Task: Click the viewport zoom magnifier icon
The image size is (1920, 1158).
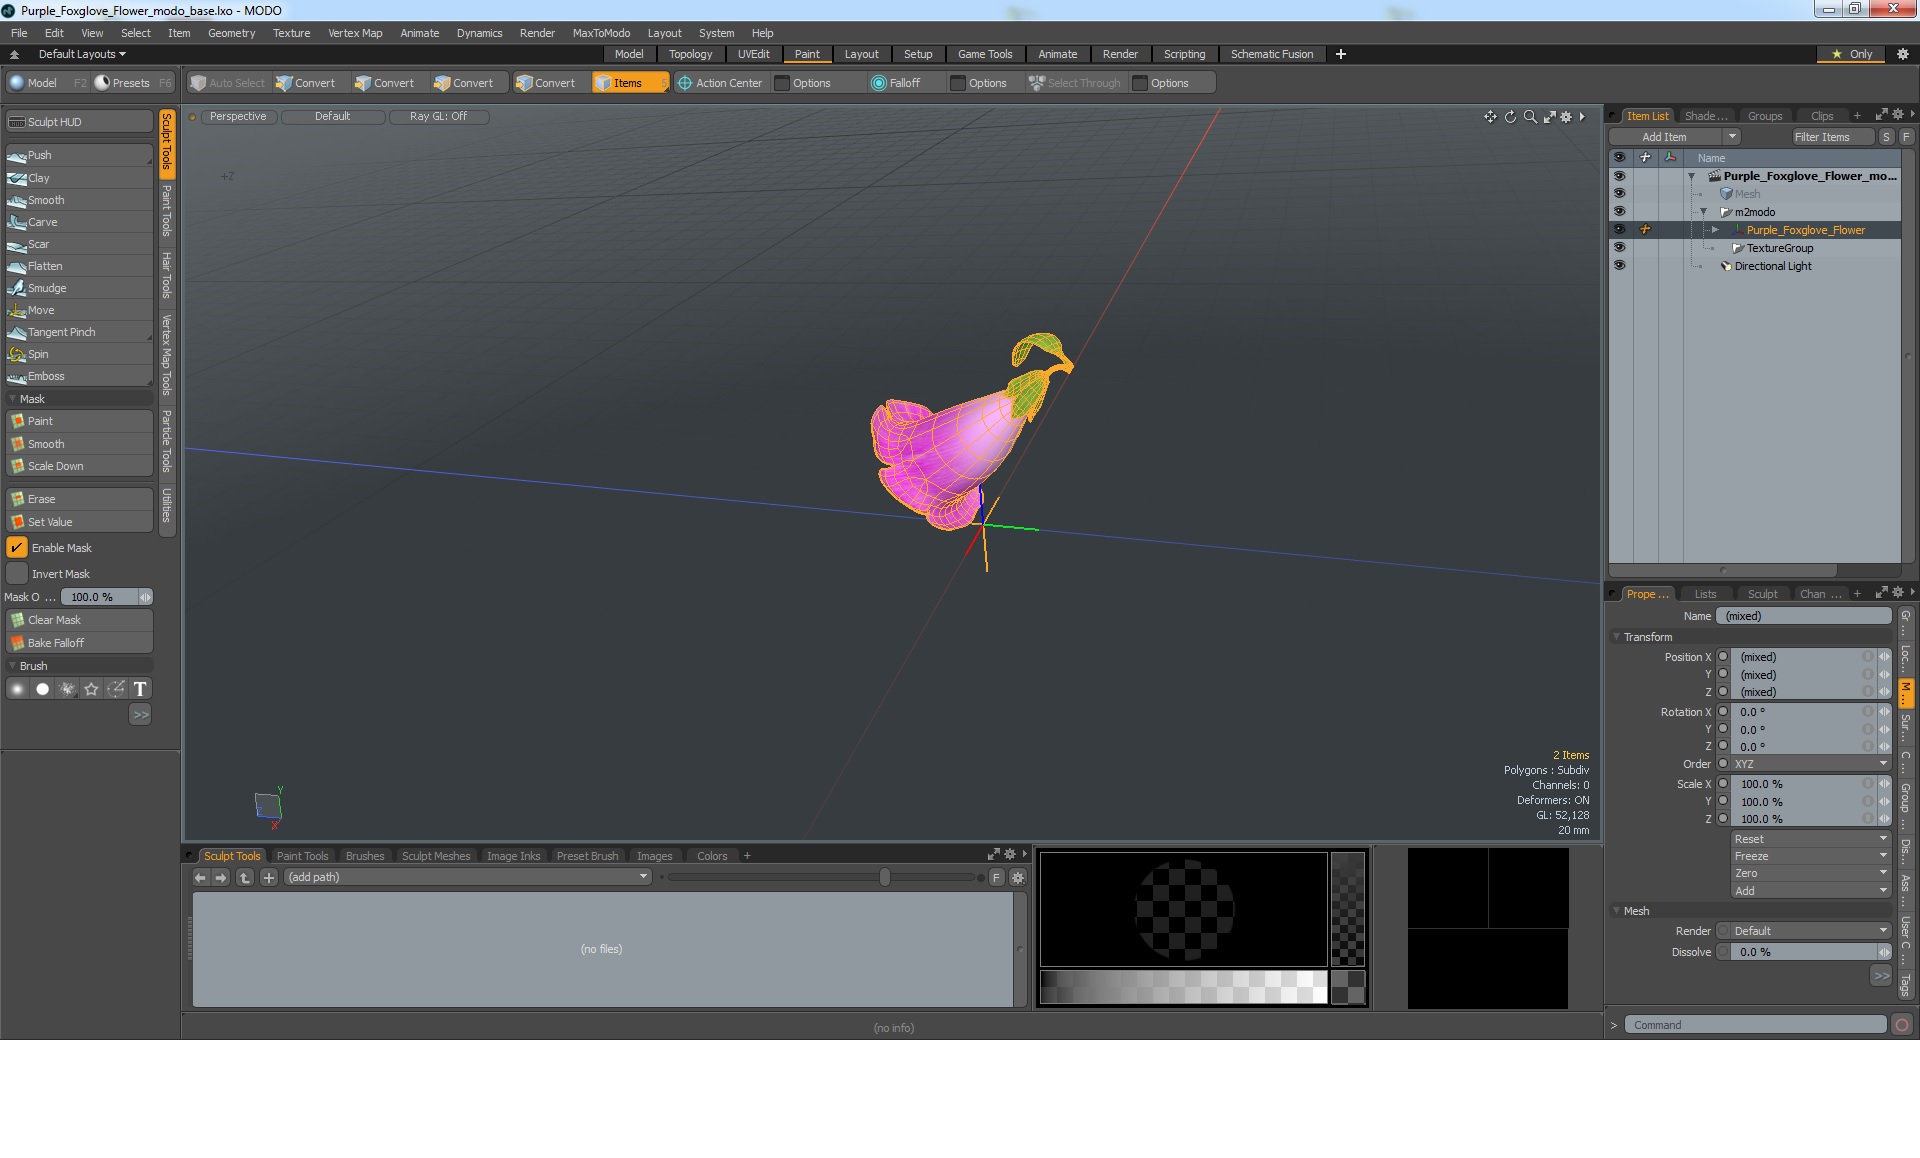Action: [1530, 117]
